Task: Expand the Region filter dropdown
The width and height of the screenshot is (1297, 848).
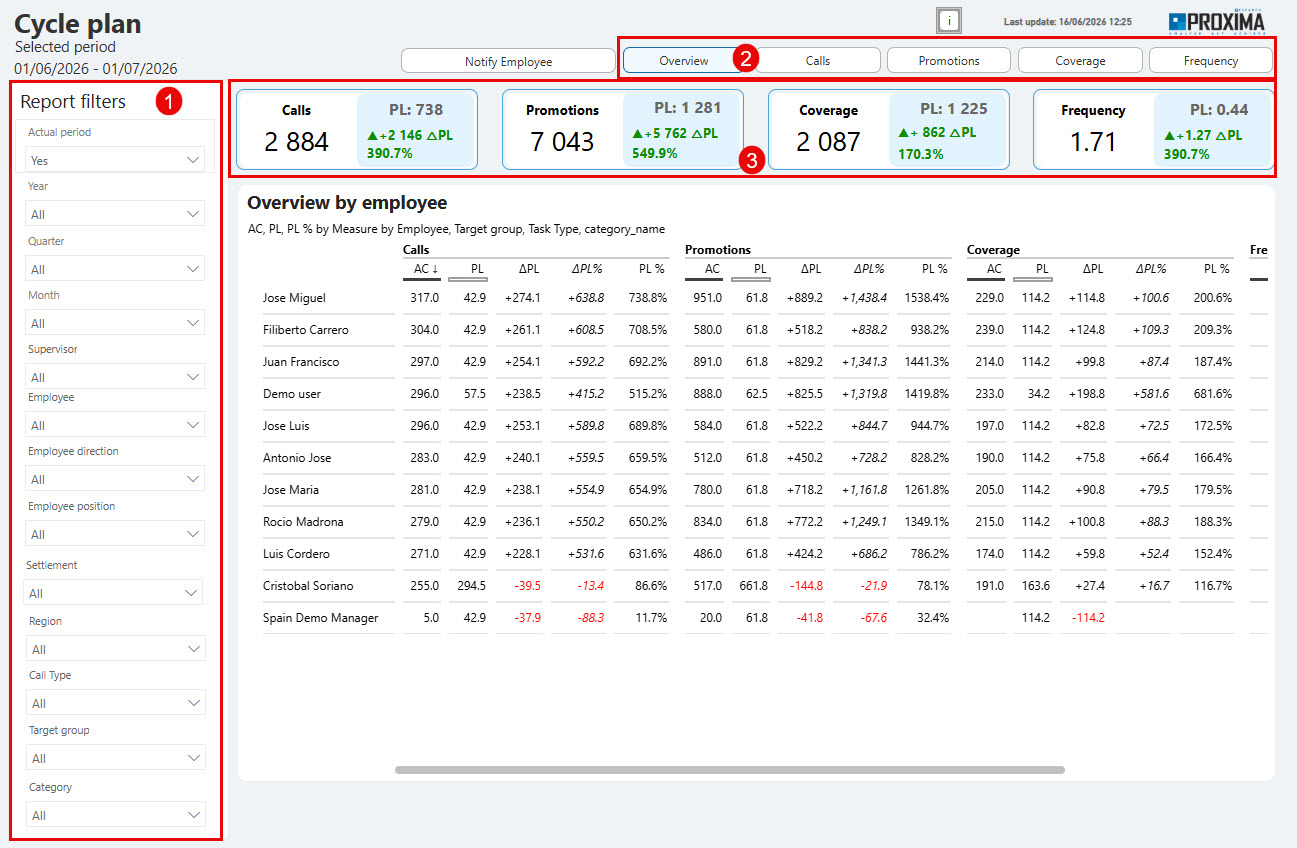Action: click(114, 649)
